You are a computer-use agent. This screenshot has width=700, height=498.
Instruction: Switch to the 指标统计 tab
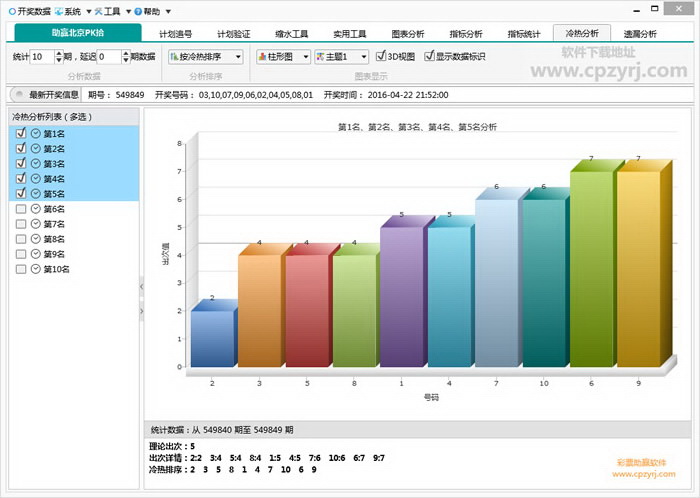[x=524, y=34]
